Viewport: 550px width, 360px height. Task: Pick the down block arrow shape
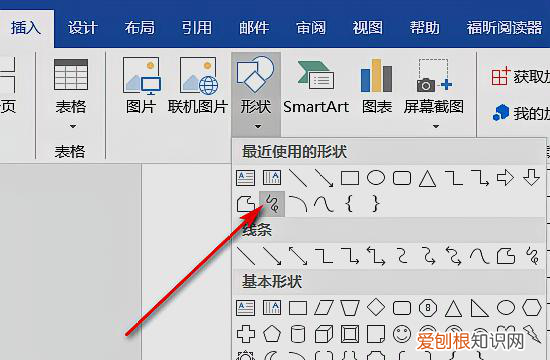click(531, 178)
